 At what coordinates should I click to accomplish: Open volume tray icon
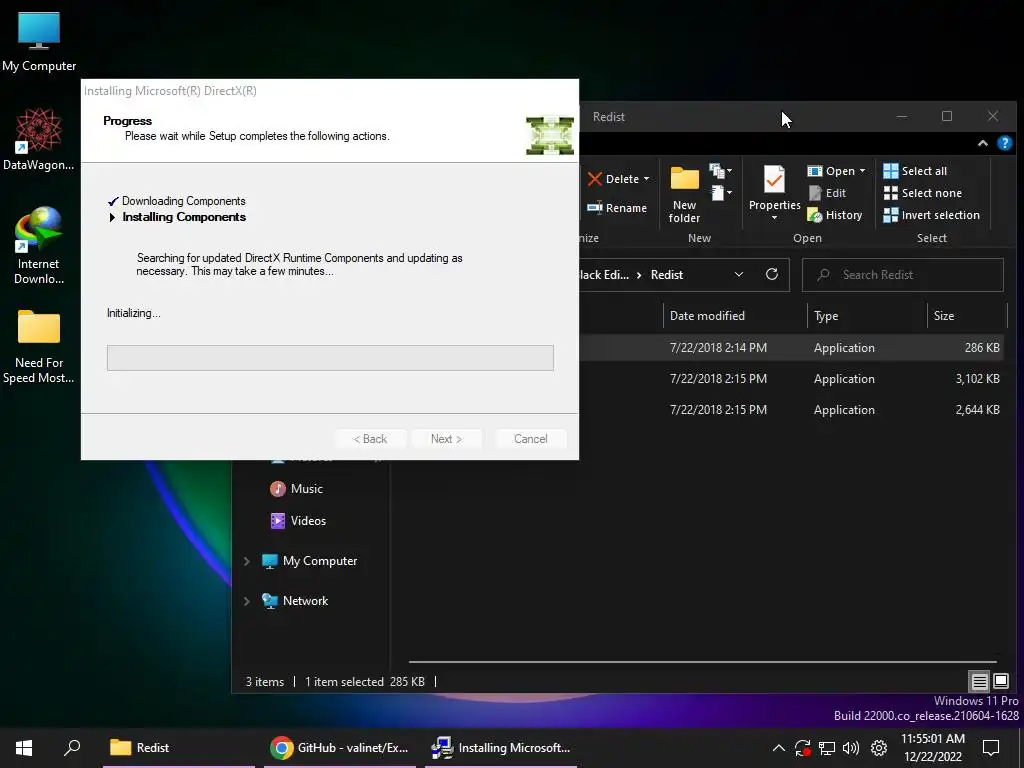click(x=851, y=748)
